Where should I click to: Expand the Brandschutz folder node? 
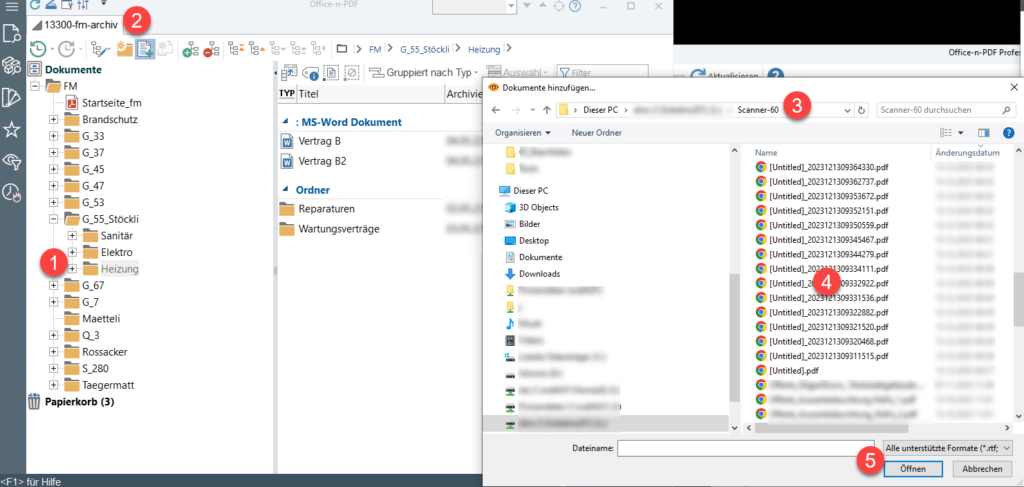[x=53, y=120]
